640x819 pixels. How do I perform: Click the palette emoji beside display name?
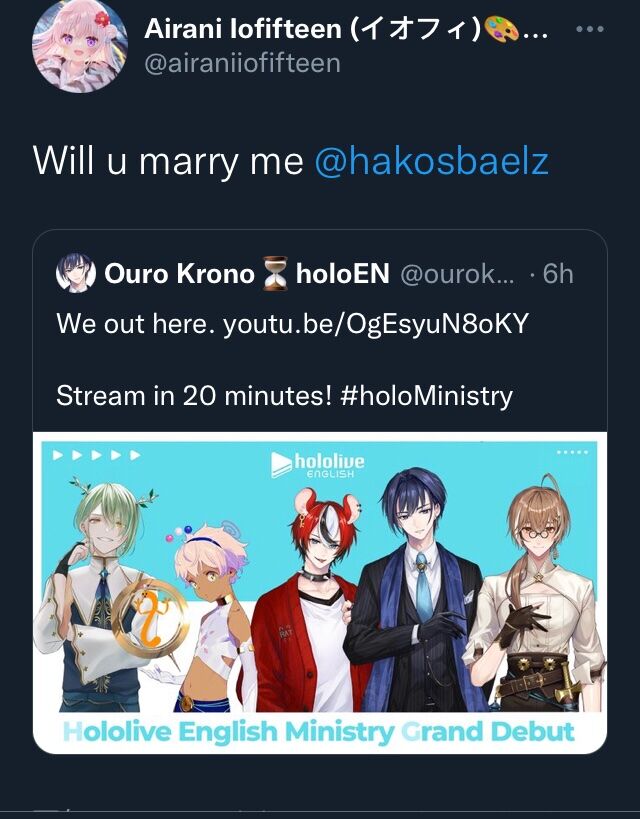pyautogui.click(x=501, y=29)
